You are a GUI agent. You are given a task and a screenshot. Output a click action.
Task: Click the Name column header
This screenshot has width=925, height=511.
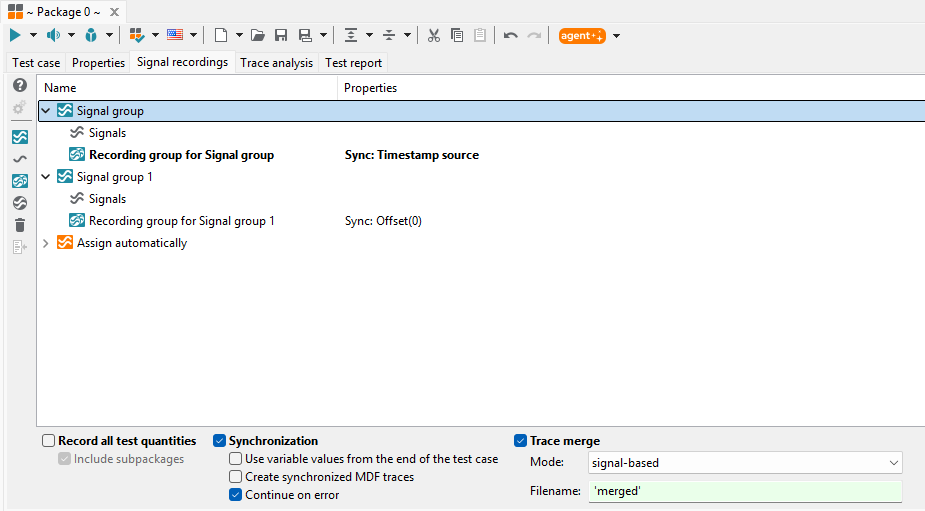point(188,88)
